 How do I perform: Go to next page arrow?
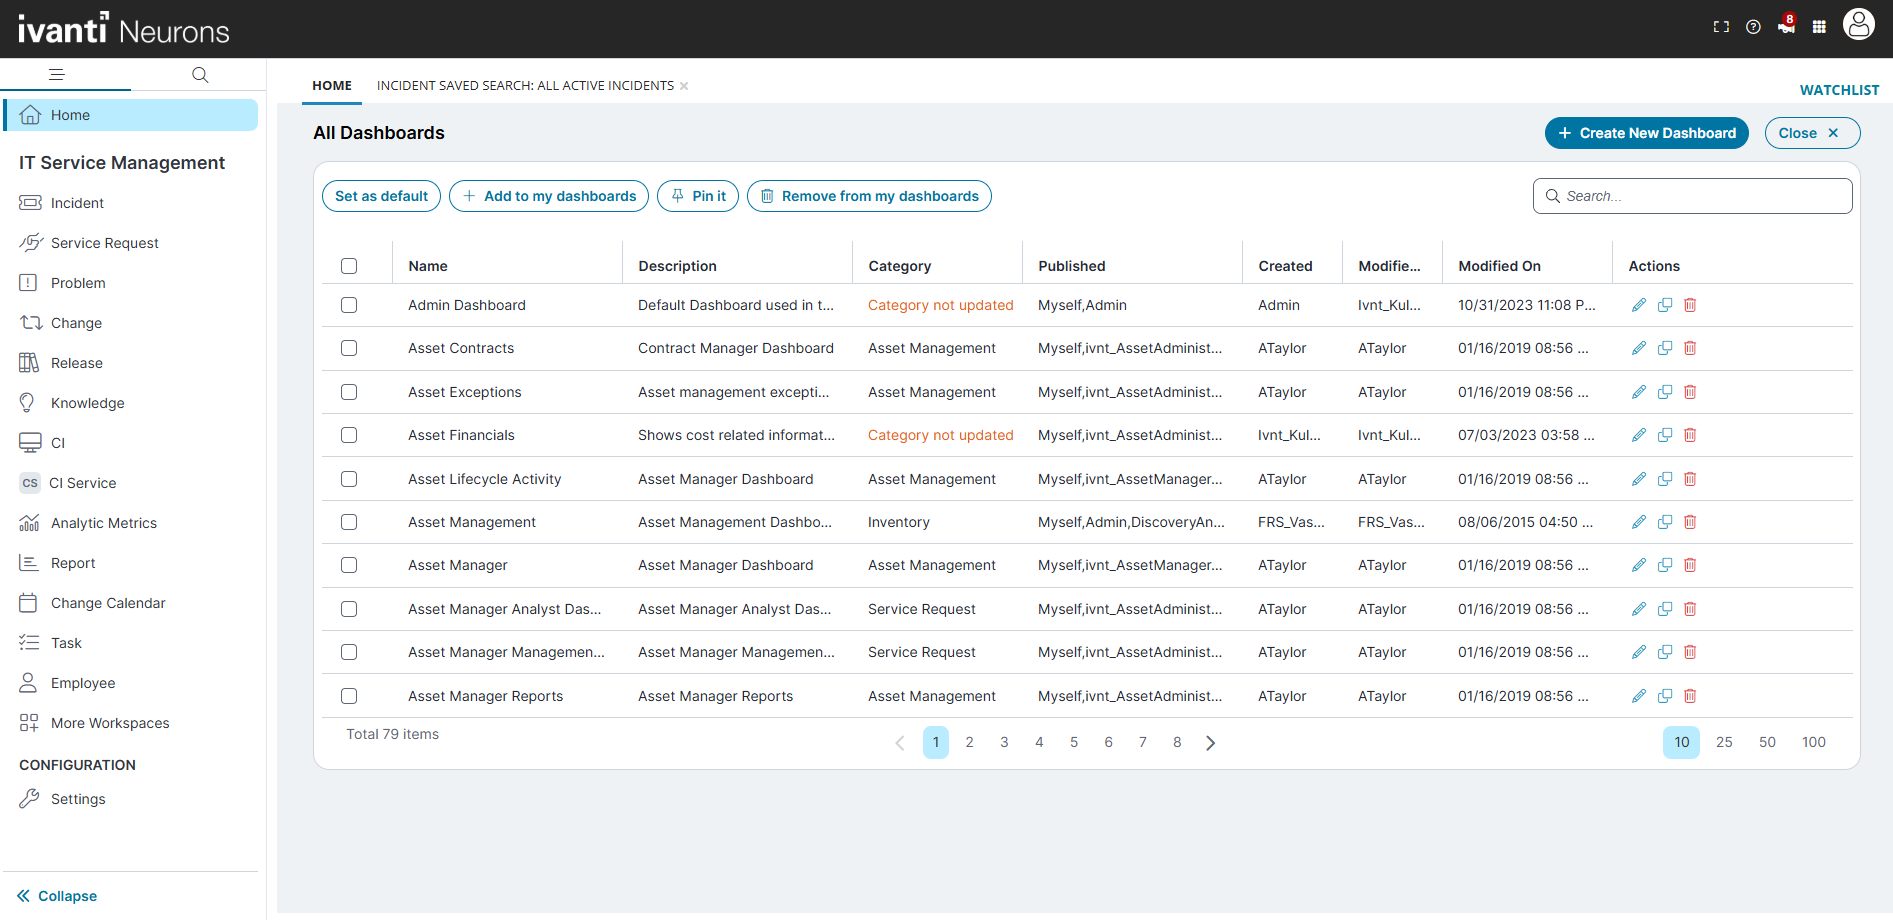click(1211, 743)
